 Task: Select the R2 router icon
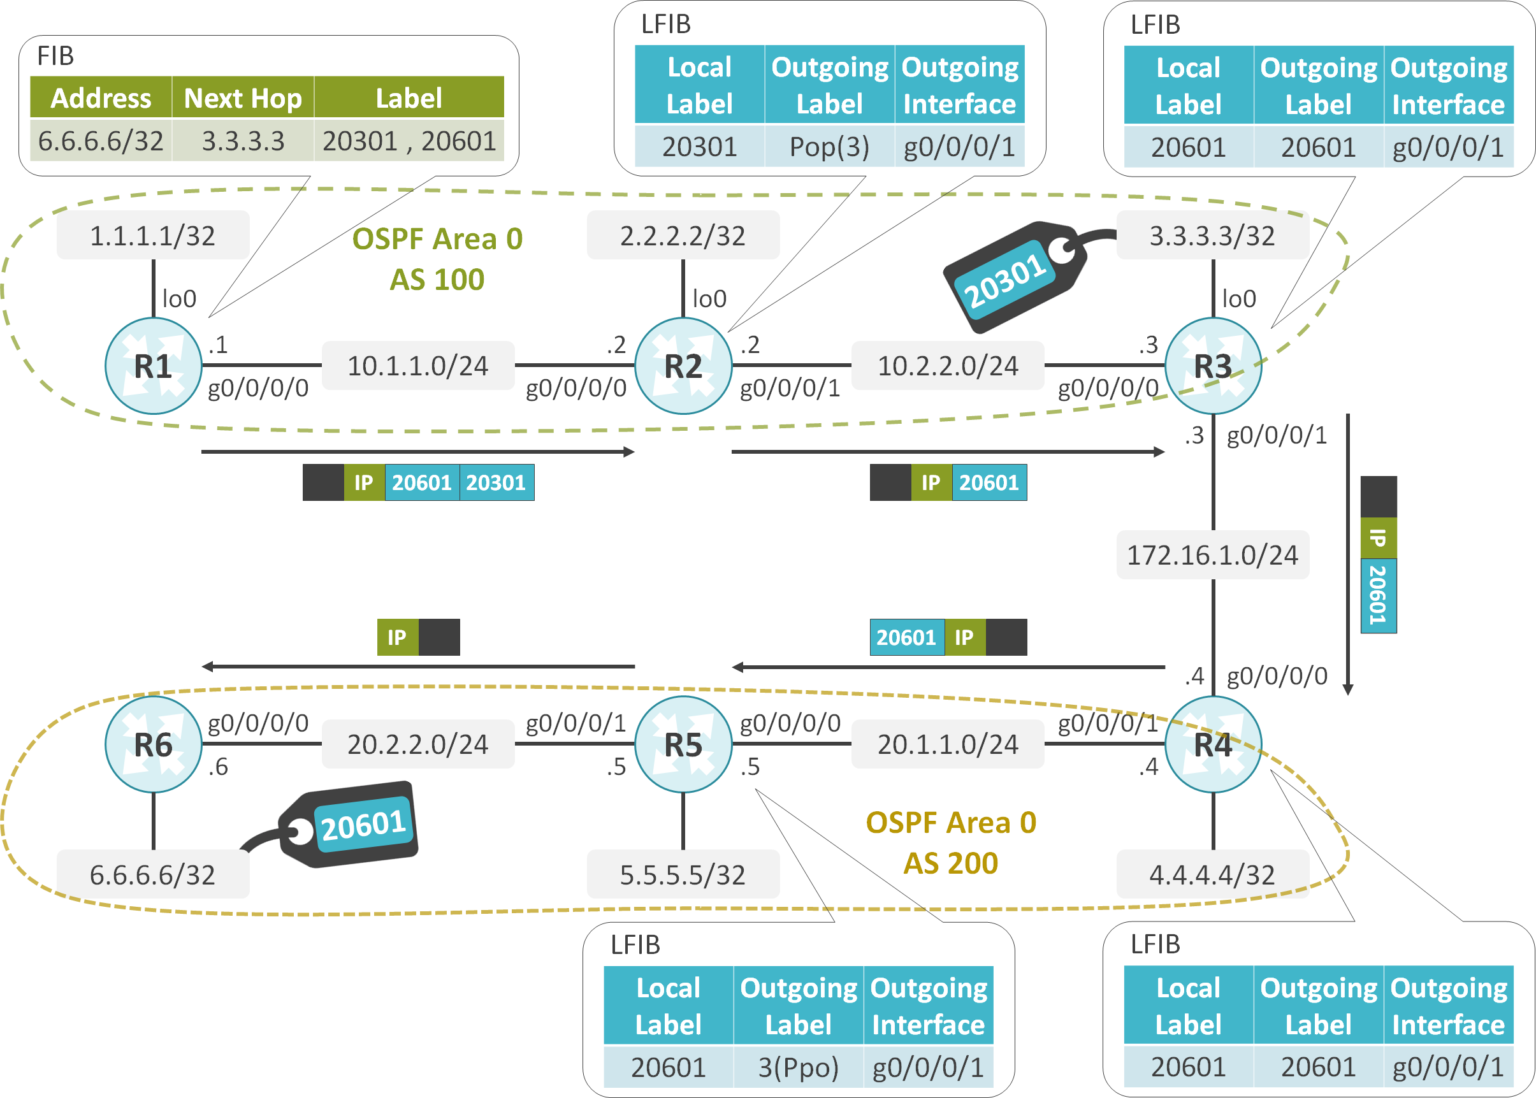coord(683,366)
